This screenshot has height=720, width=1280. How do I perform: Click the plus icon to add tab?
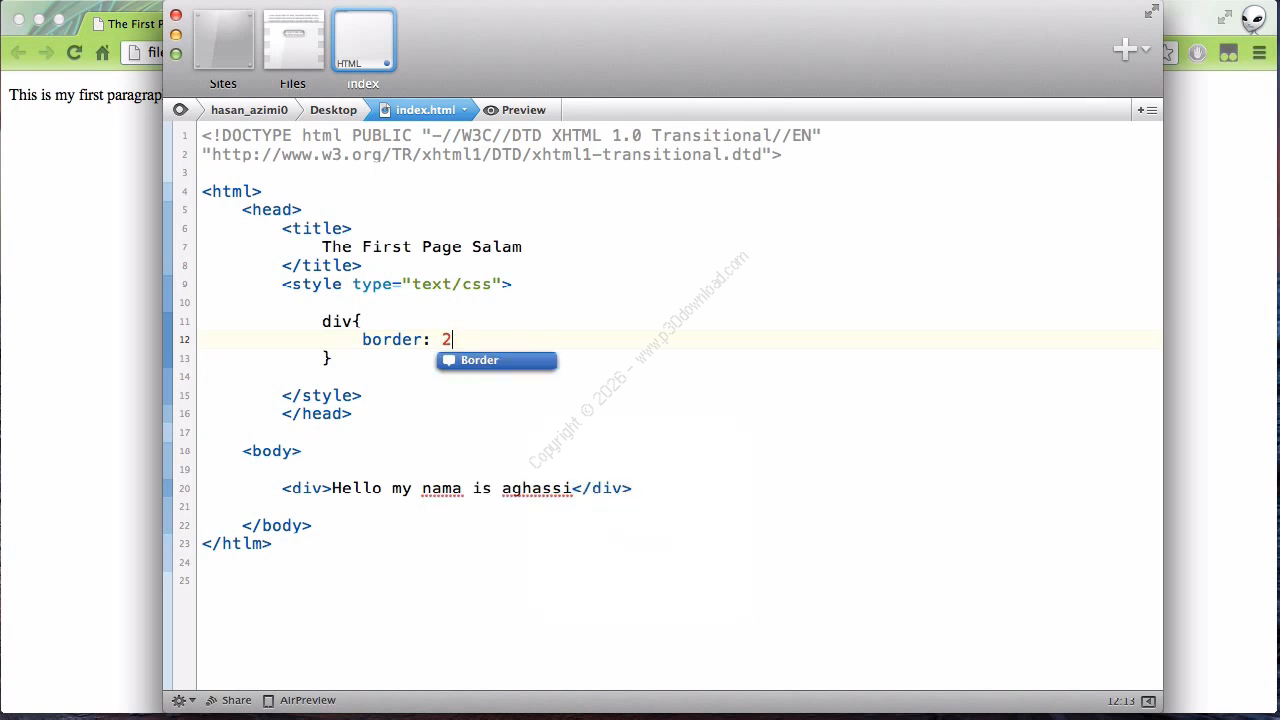(1125, 49)
